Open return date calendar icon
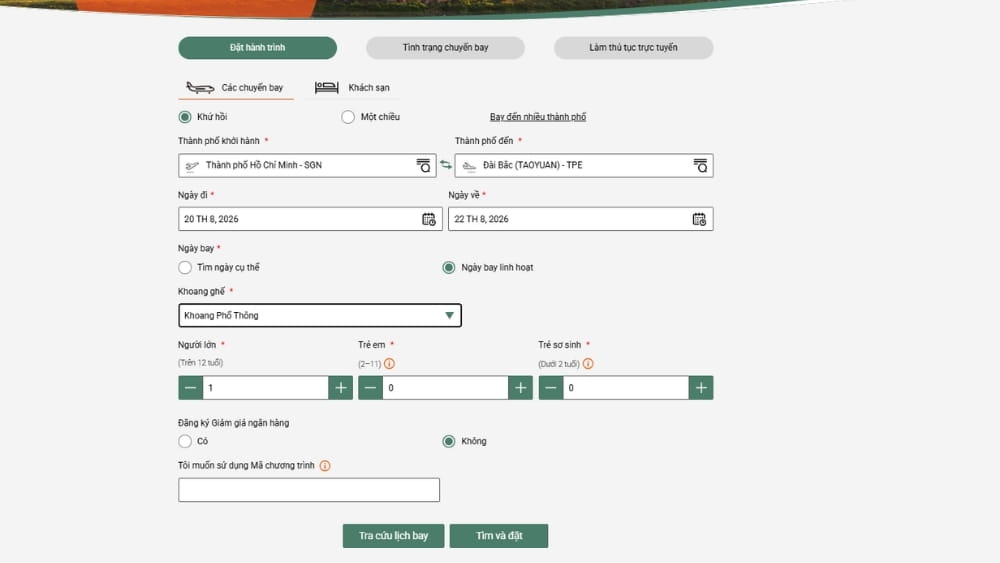The height and width of the screenshot is (563, 1000). [699, 219]
